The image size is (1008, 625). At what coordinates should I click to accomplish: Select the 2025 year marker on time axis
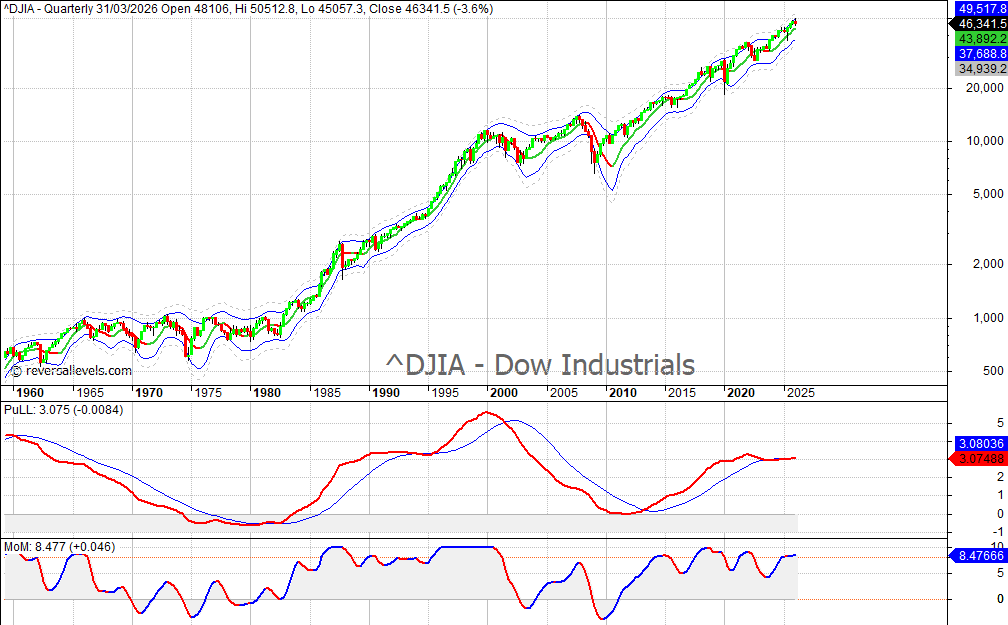800,393
